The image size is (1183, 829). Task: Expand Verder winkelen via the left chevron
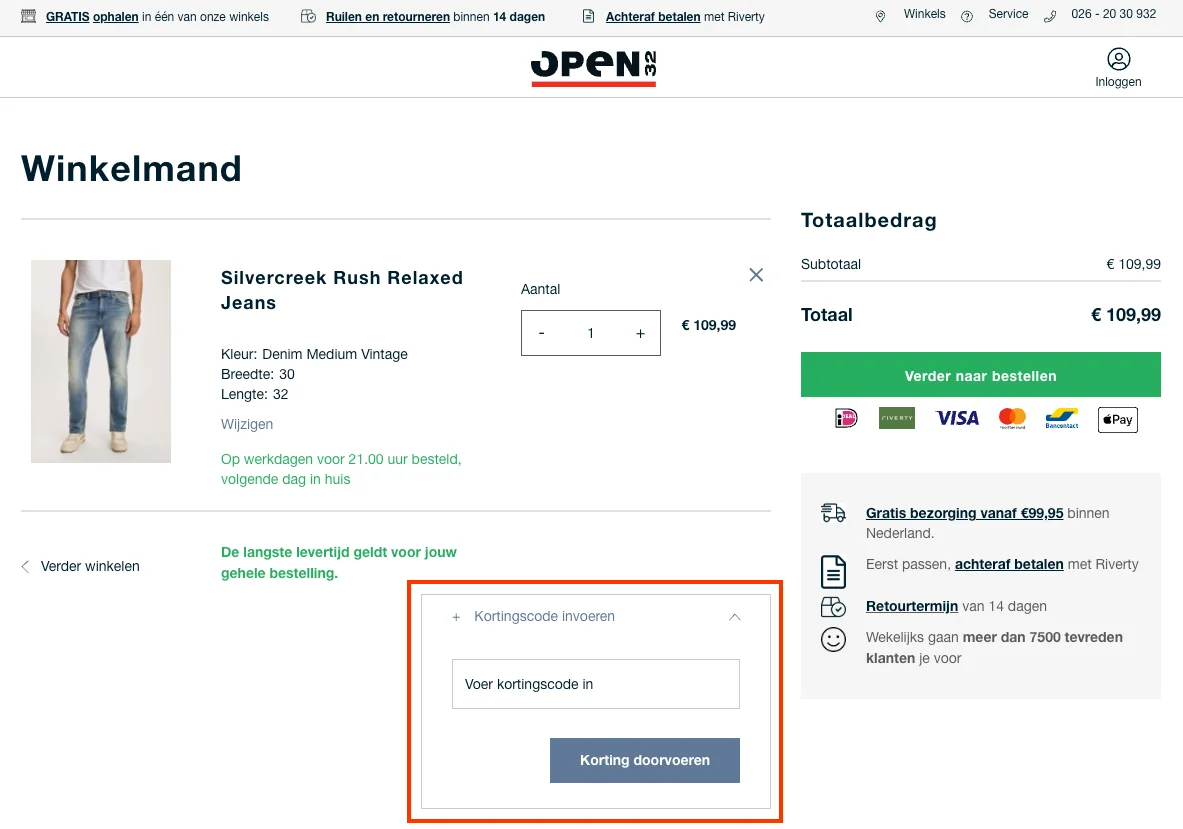tap(24, 566)
